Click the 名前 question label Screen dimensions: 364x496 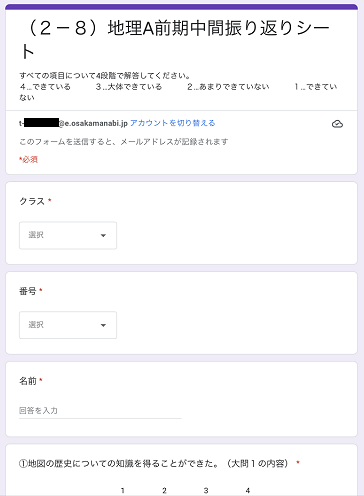(28, 381)
